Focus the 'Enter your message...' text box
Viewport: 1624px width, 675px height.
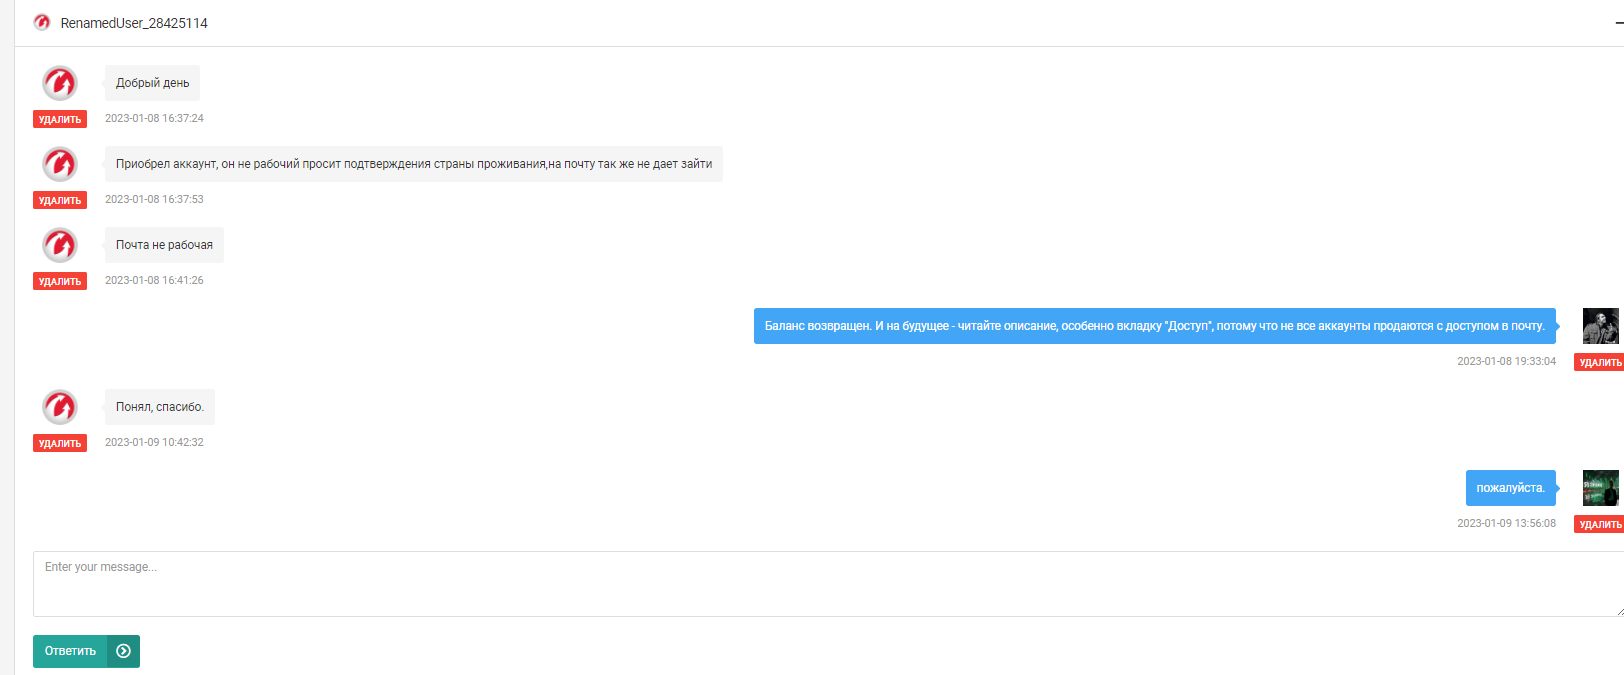(x=826, y=584)
